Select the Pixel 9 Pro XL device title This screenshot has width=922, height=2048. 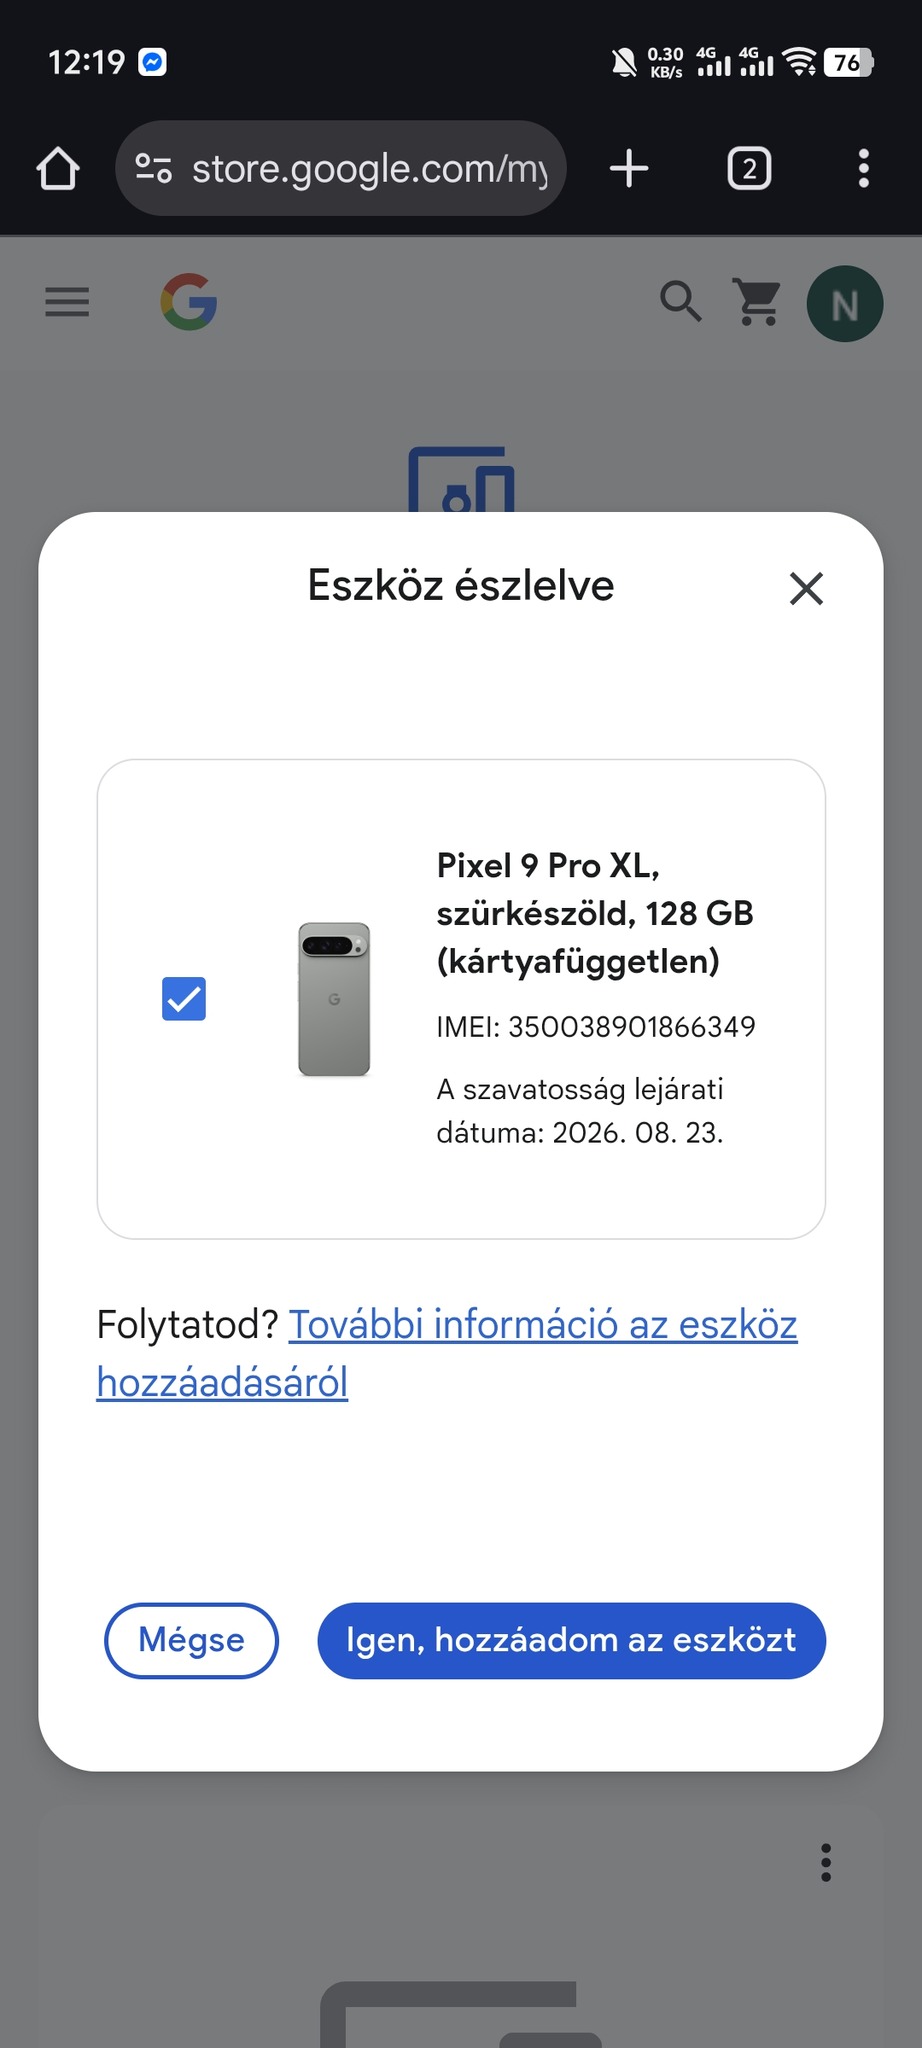[594, 913]
